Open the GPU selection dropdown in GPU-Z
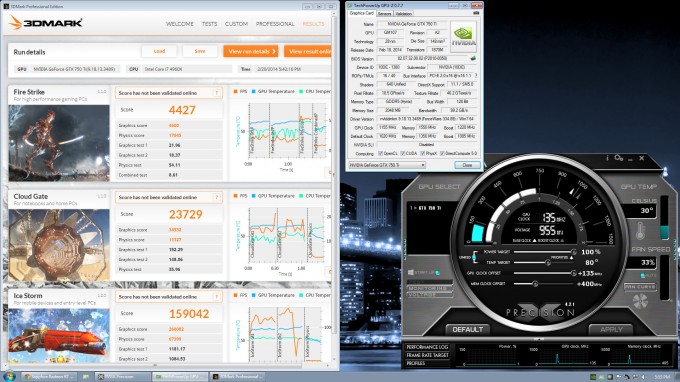This screenshot has width=680, height=382. click(387, 165)
